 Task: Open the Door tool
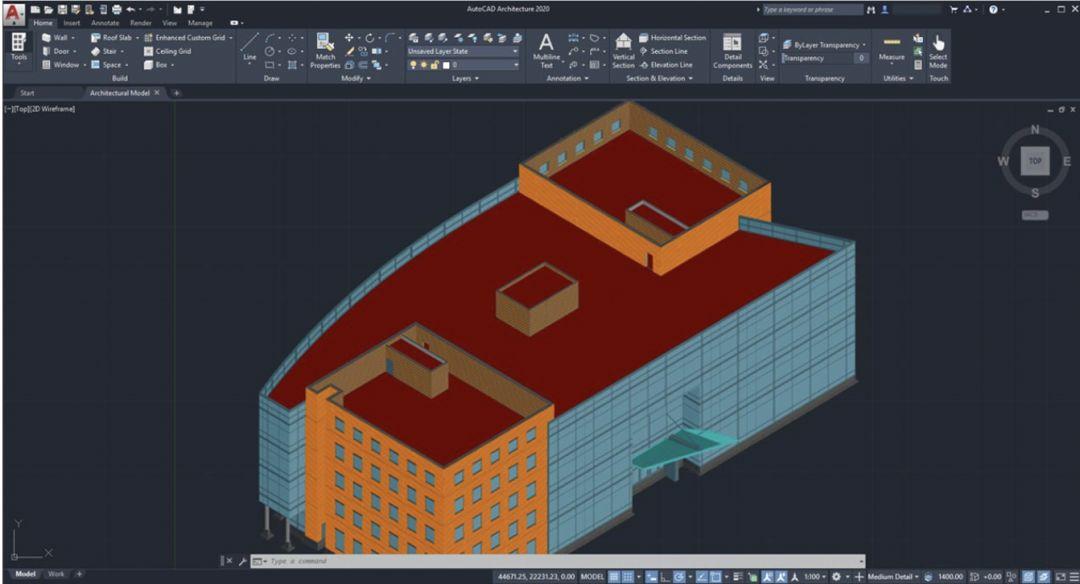[60, 51]
